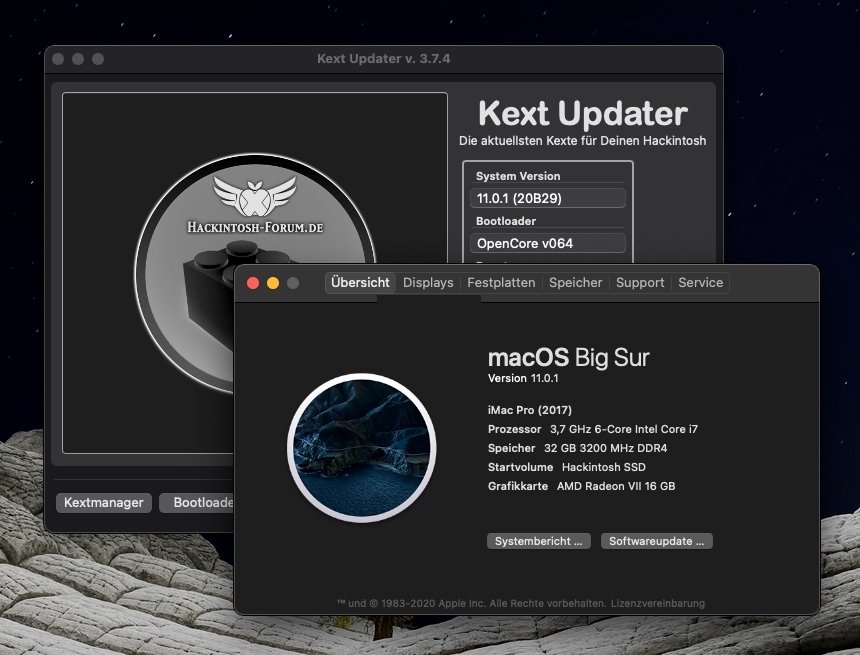Switch to the Übersicht tab
Viewport: 860px width, 655px height.
pyautogui.click(x=360, y=283)
